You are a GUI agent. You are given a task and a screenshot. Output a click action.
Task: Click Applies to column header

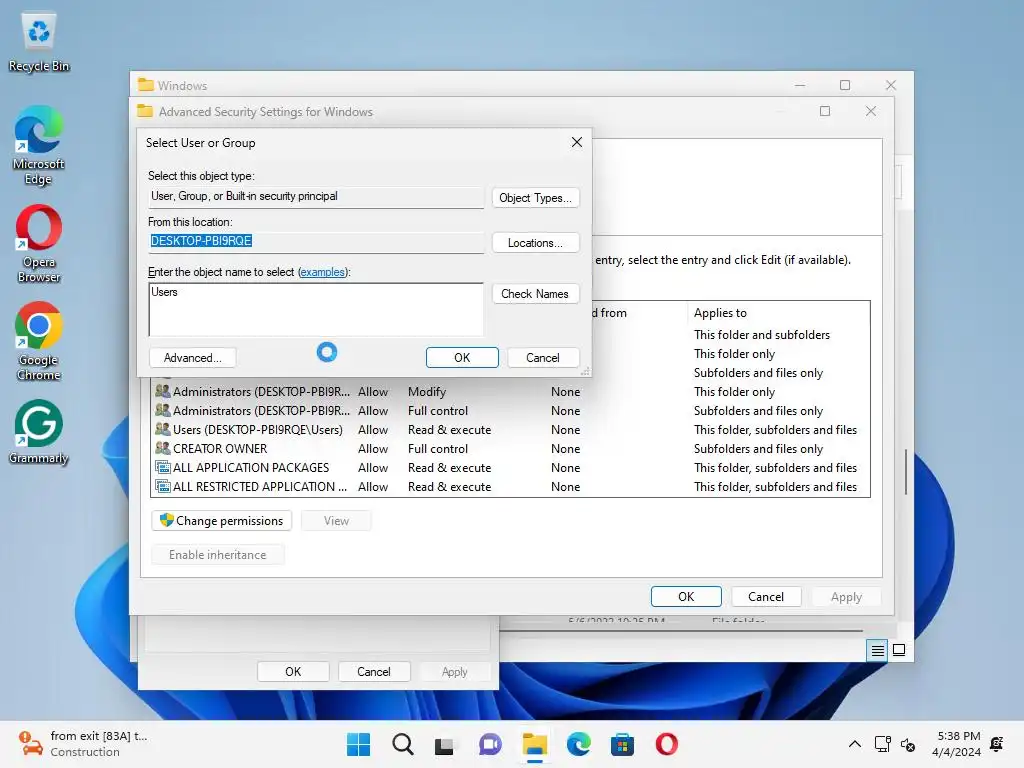(778, 313)
